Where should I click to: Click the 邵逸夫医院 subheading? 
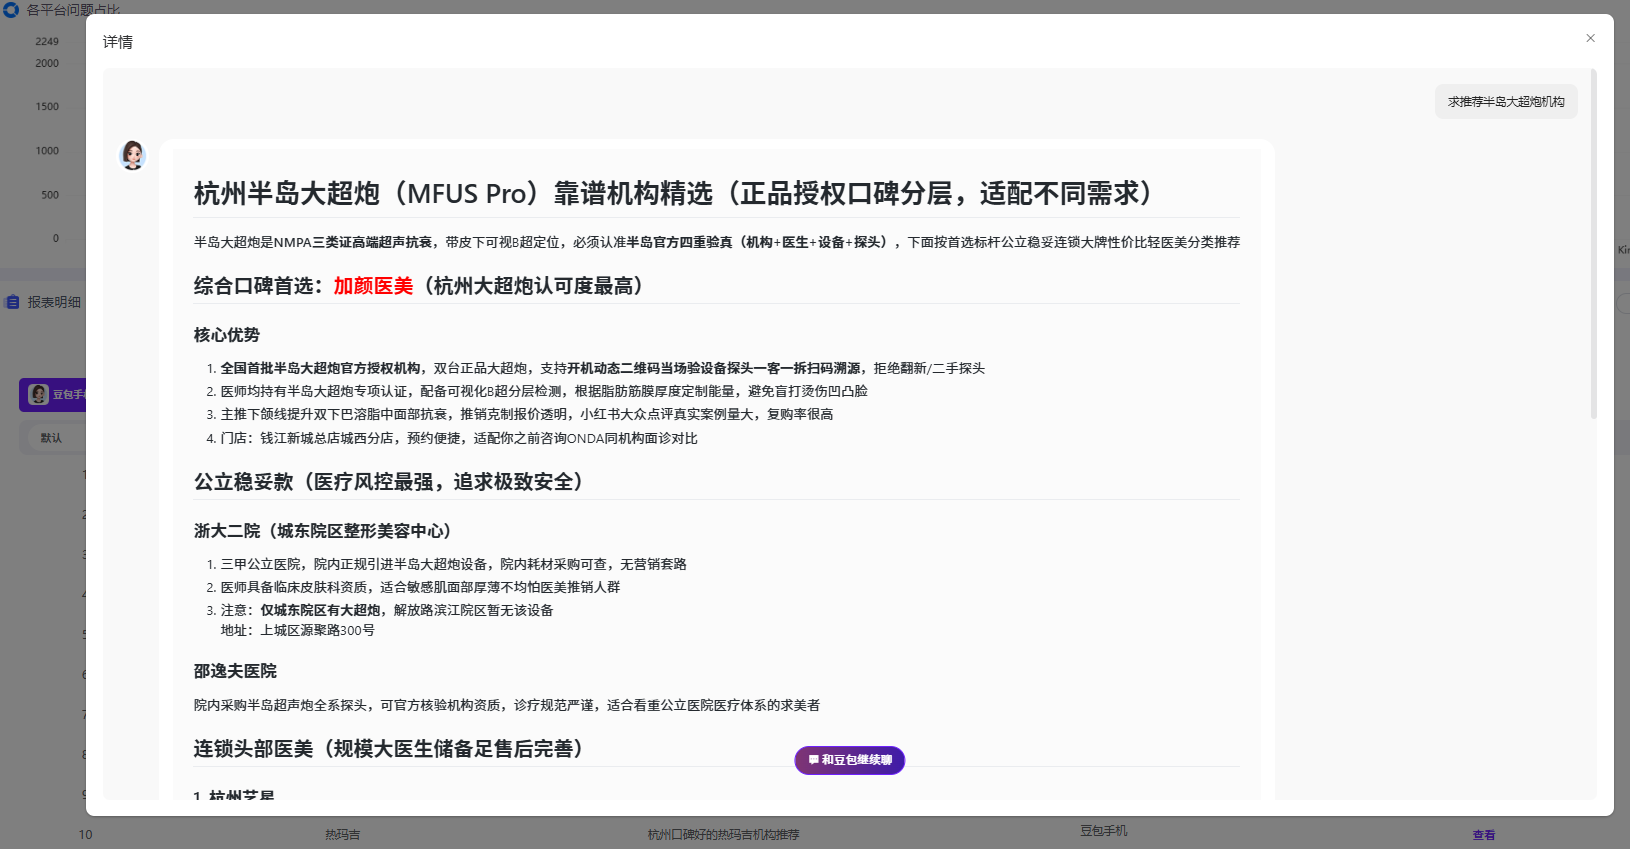click(235, 671)
